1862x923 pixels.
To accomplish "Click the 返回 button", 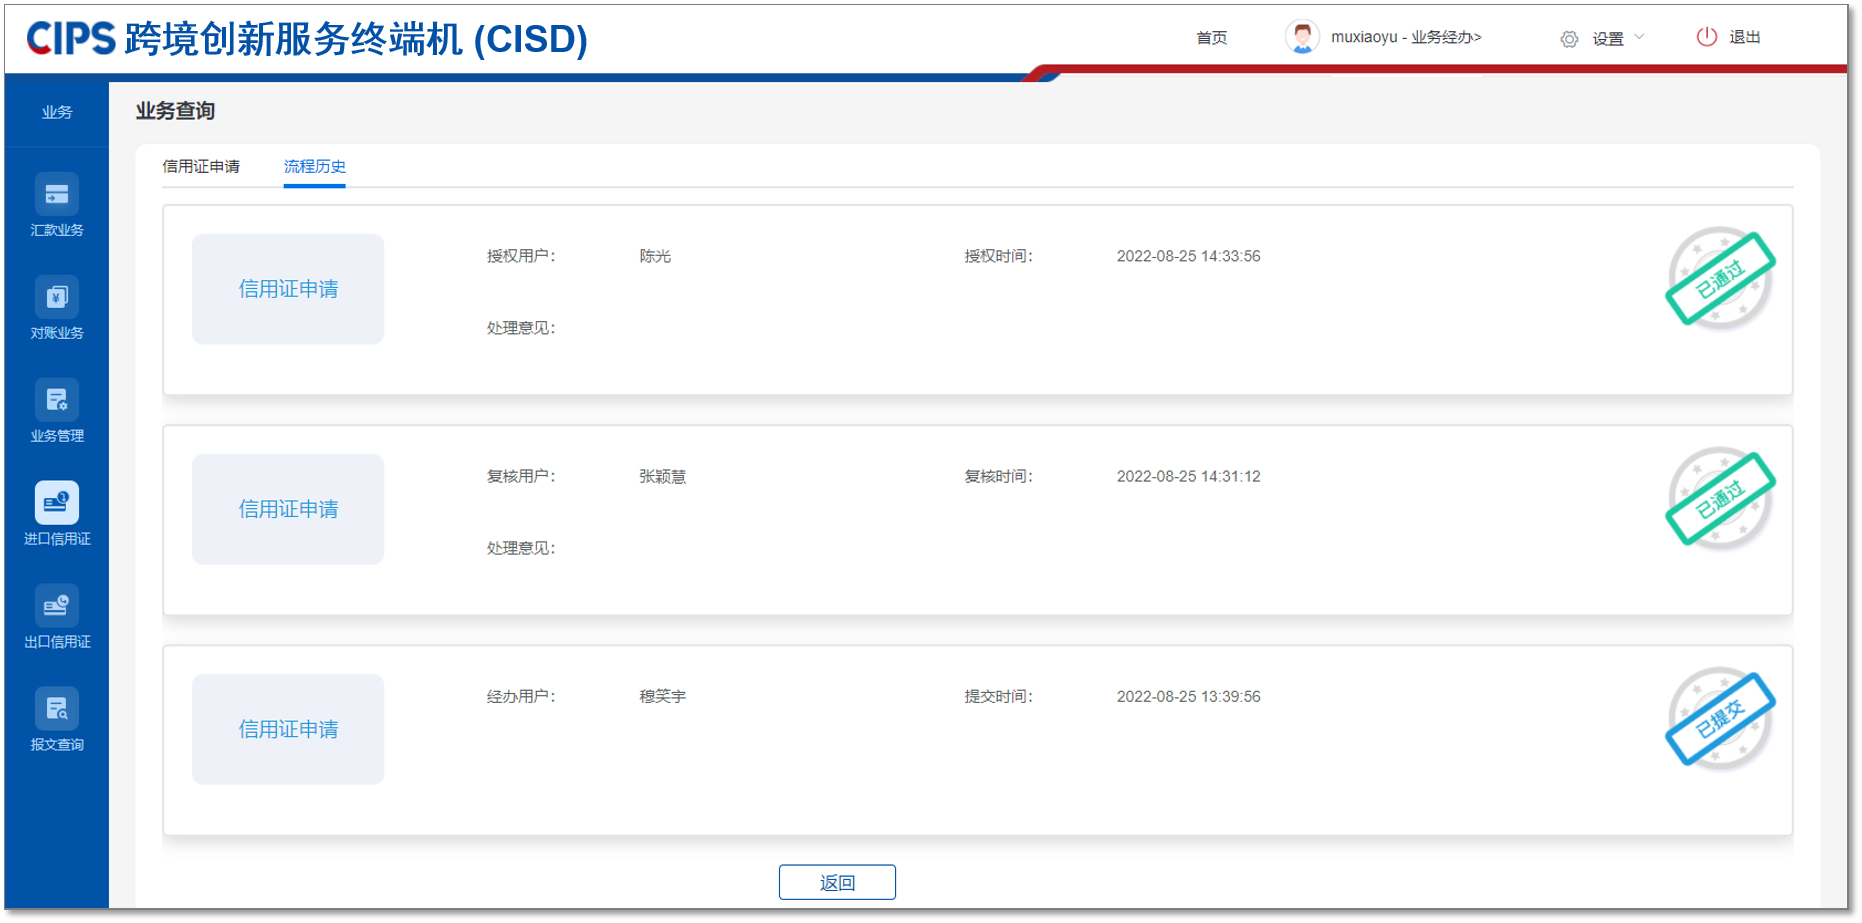I will point(837,882).
